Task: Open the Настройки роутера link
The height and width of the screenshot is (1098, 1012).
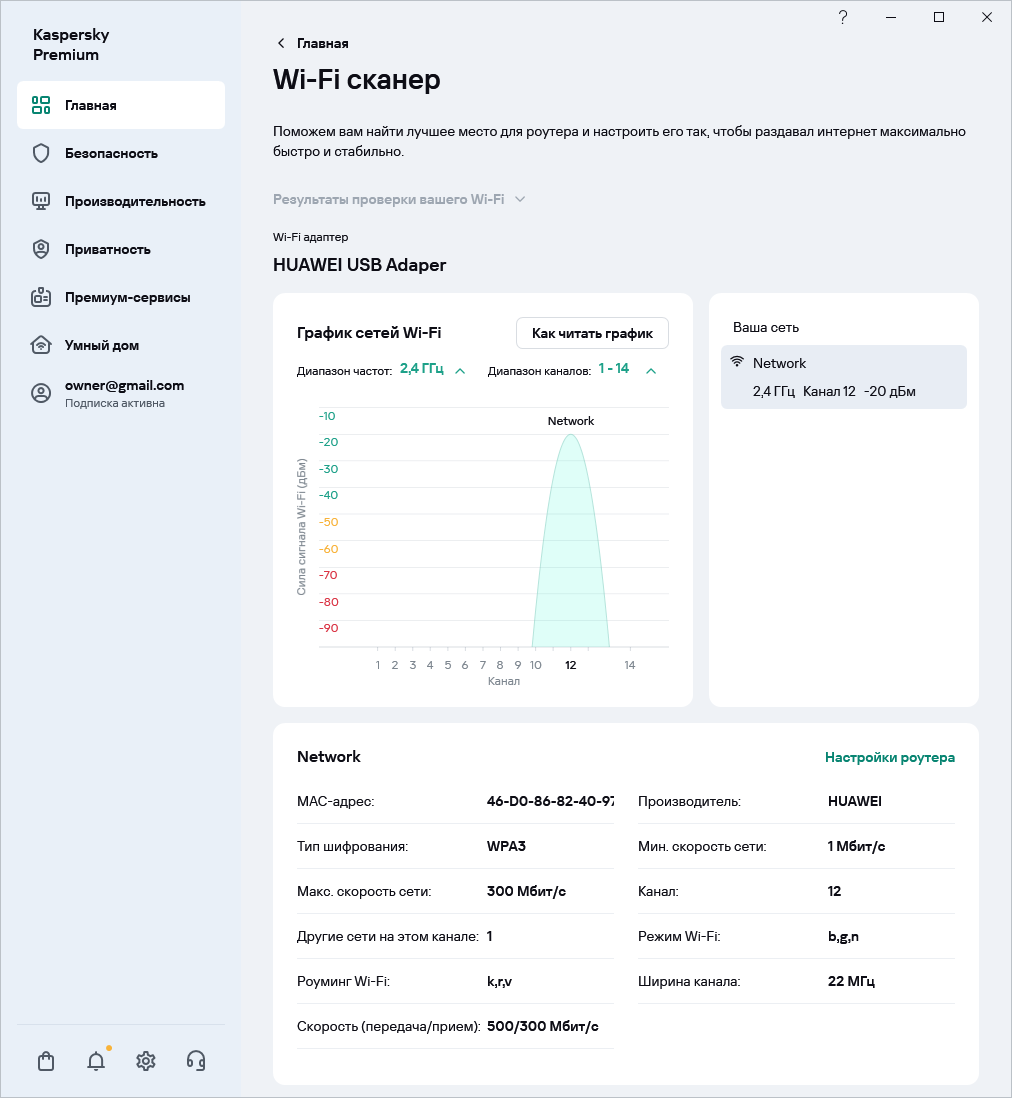Action: click(x=889, y=757)
